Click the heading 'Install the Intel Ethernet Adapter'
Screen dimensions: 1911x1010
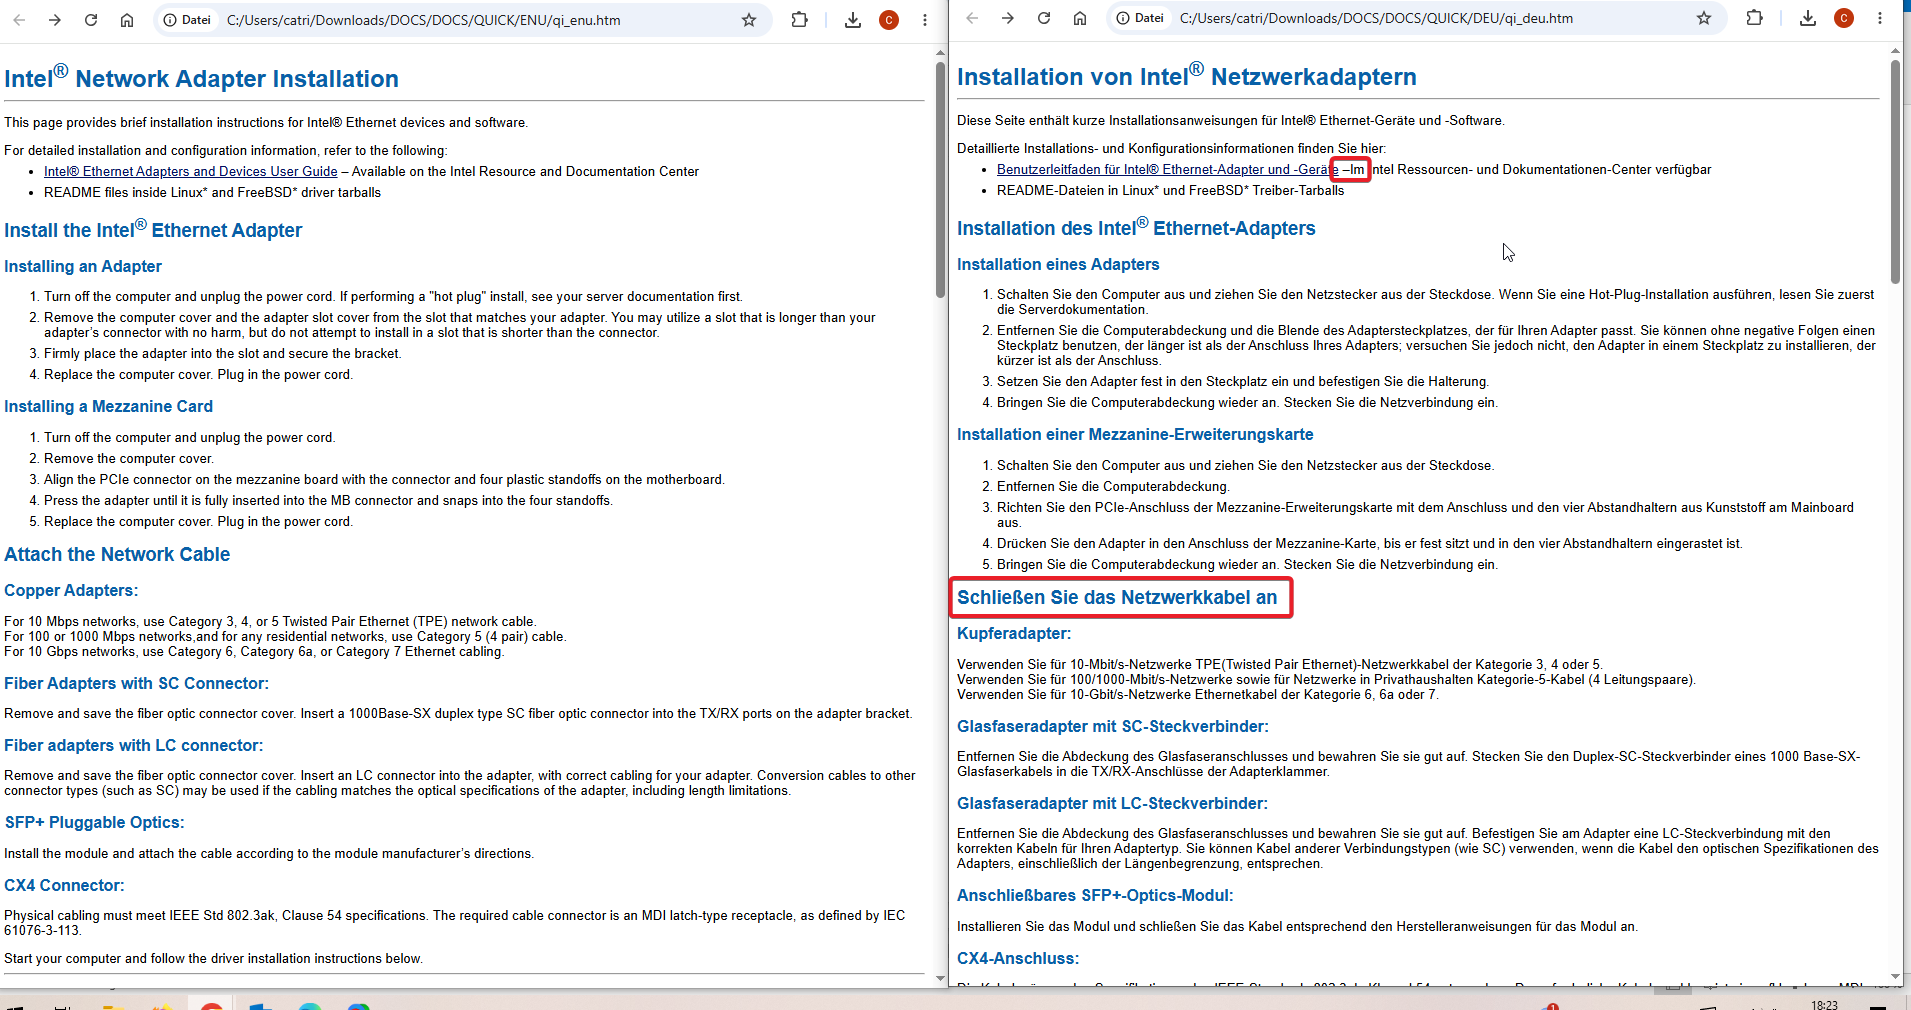[x=153, y=229]
